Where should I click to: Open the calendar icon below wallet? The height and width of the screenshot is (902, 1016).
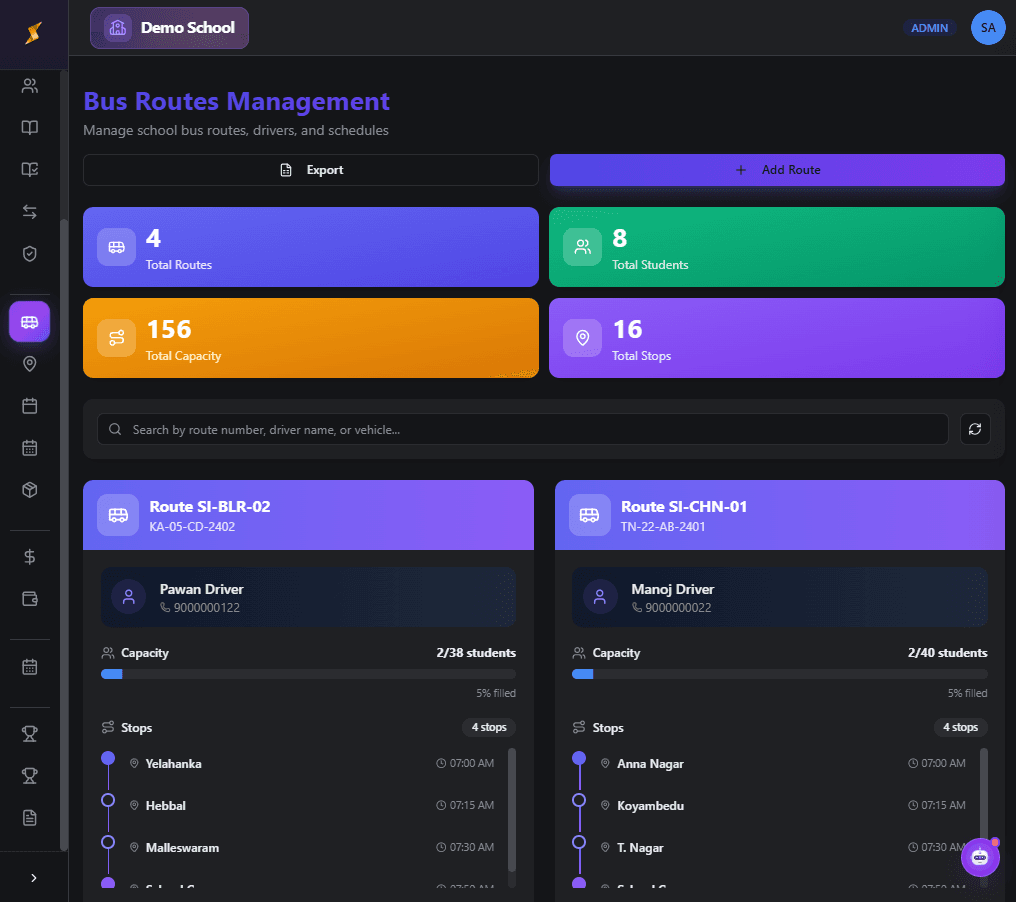30,667
